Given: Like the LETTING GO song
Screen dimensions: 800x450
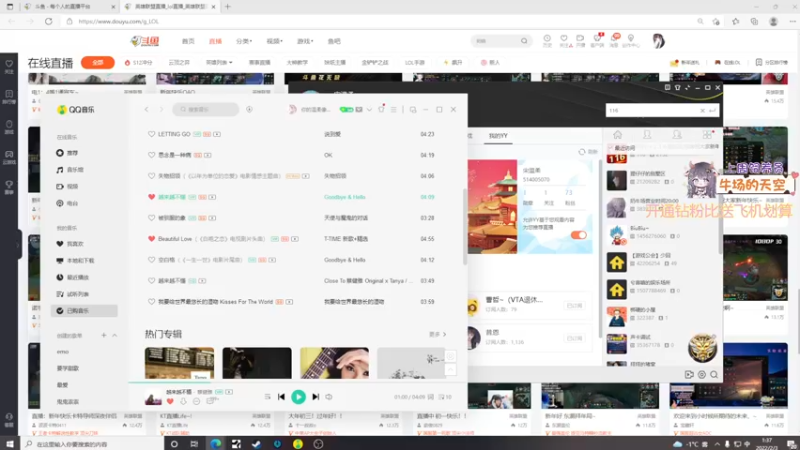Looking at the screenshot, I should [x=151, y=134].
